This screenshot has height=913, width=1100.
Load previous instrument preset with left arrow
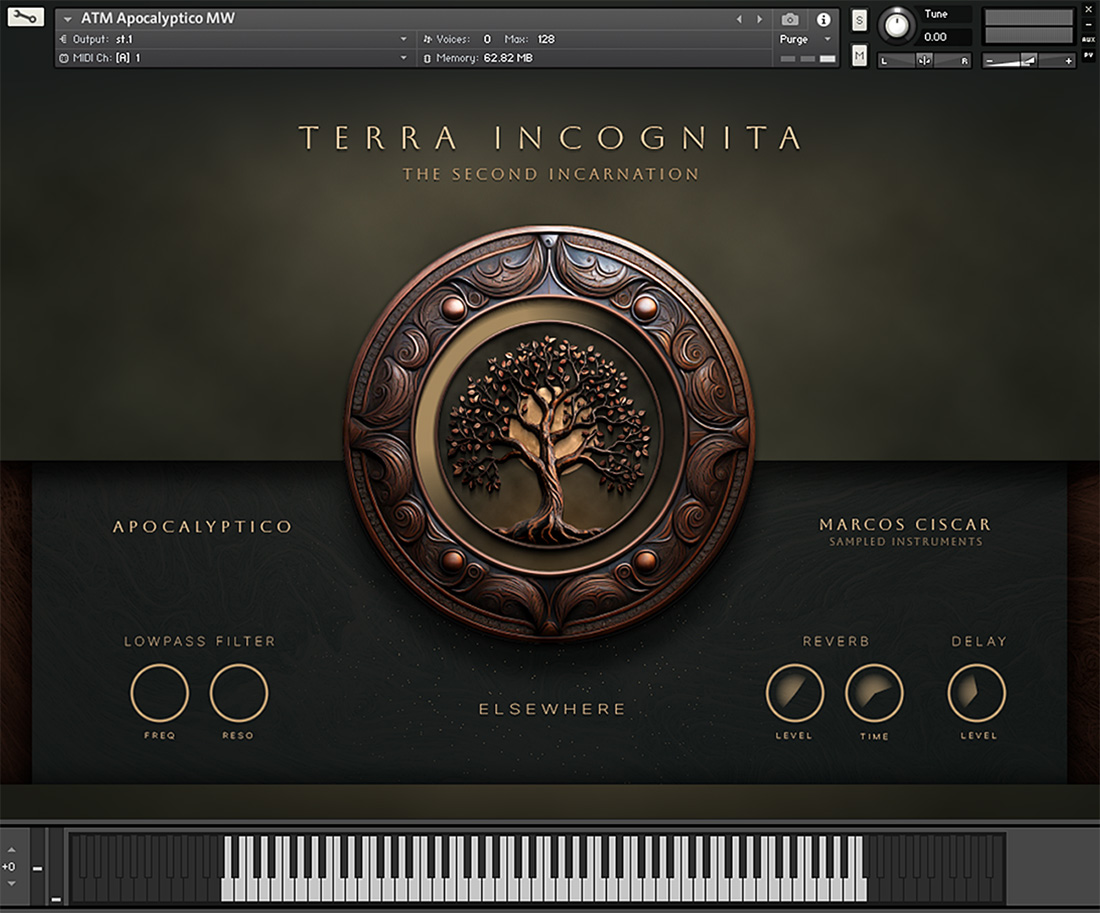click(739, 19)
